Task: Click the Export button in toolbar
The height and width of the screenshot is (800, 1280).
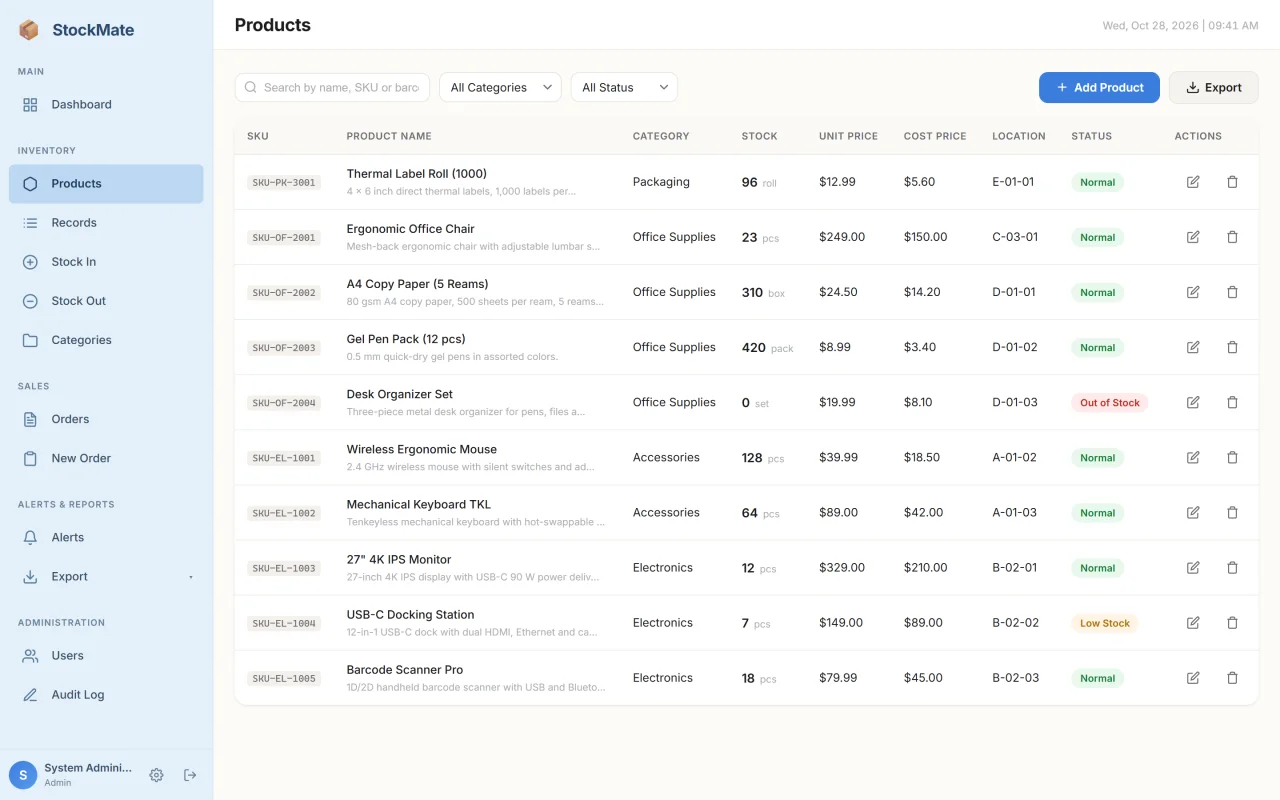Action: click(1213, 87)
